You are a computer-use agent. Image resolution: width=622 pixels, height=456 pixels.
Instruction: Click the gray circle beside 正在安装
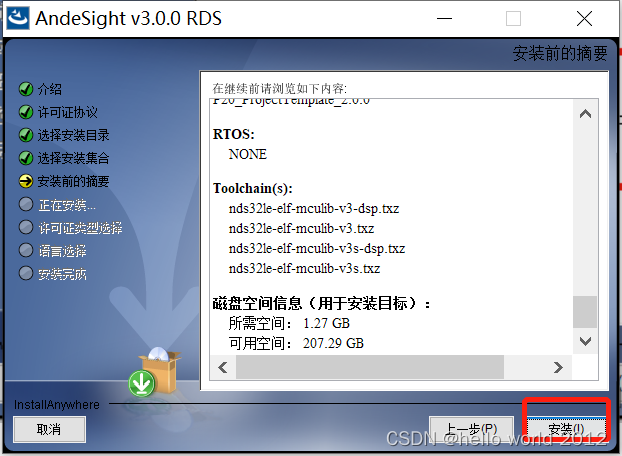[26, 205]
